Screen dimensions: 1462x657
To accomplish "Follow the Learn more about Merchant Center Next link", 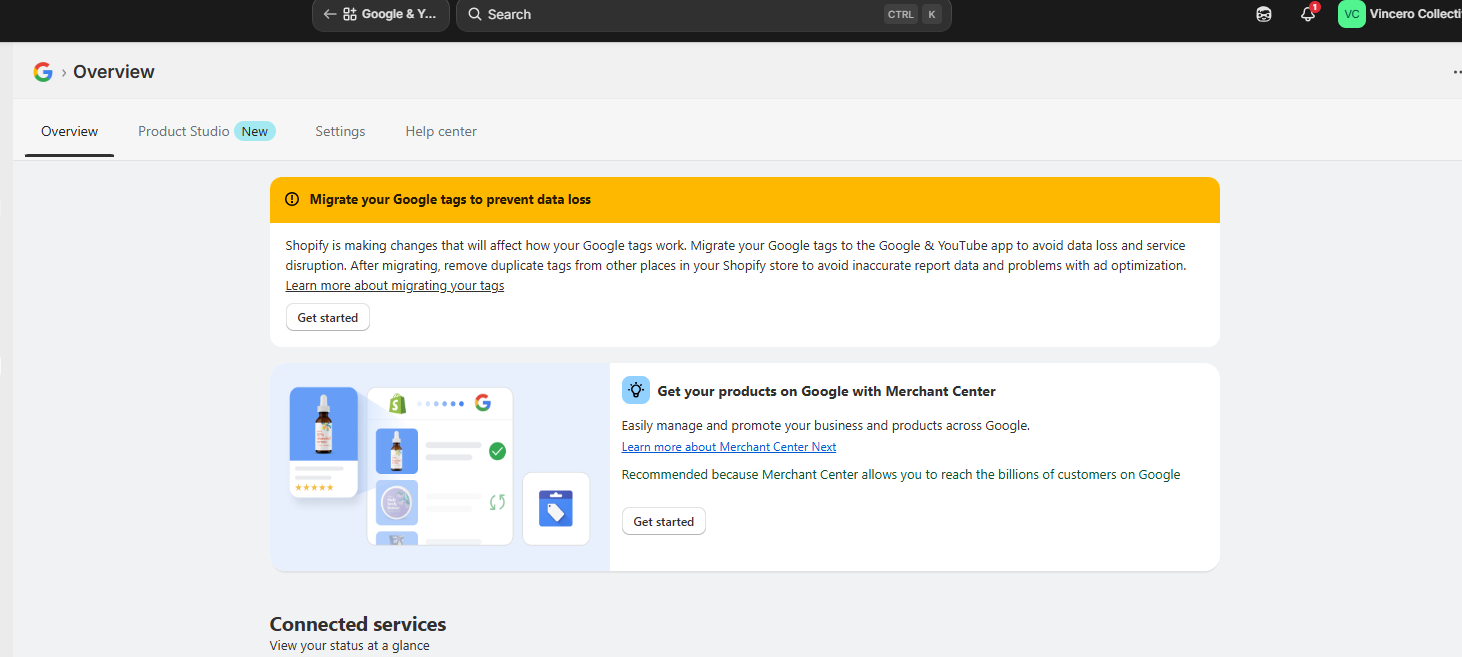I will [729, 447].
